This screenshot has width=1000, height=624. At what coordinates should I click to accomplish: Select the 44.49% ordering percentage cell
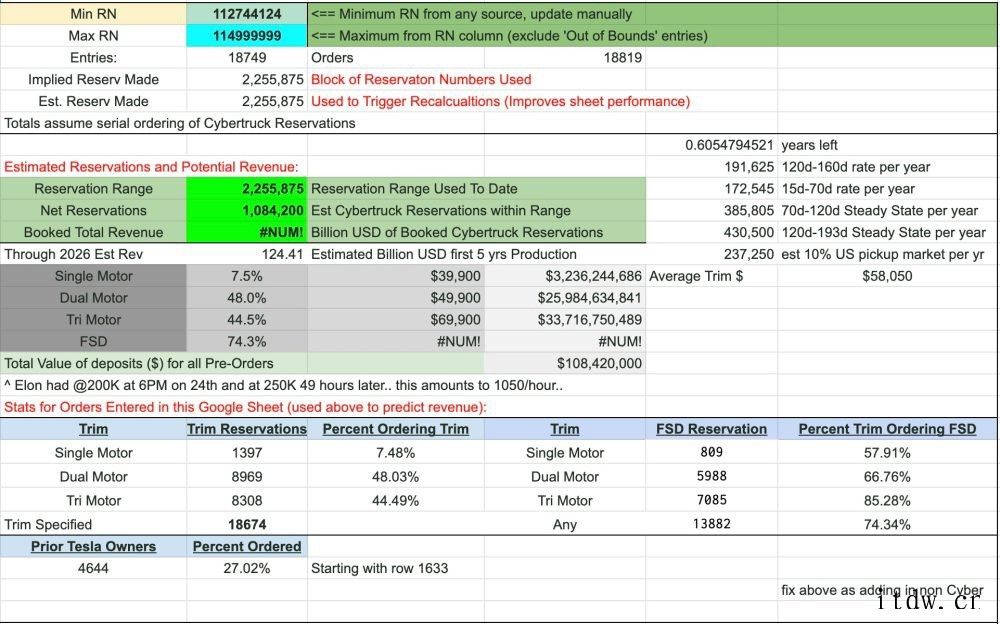click(x=395, y=501)
